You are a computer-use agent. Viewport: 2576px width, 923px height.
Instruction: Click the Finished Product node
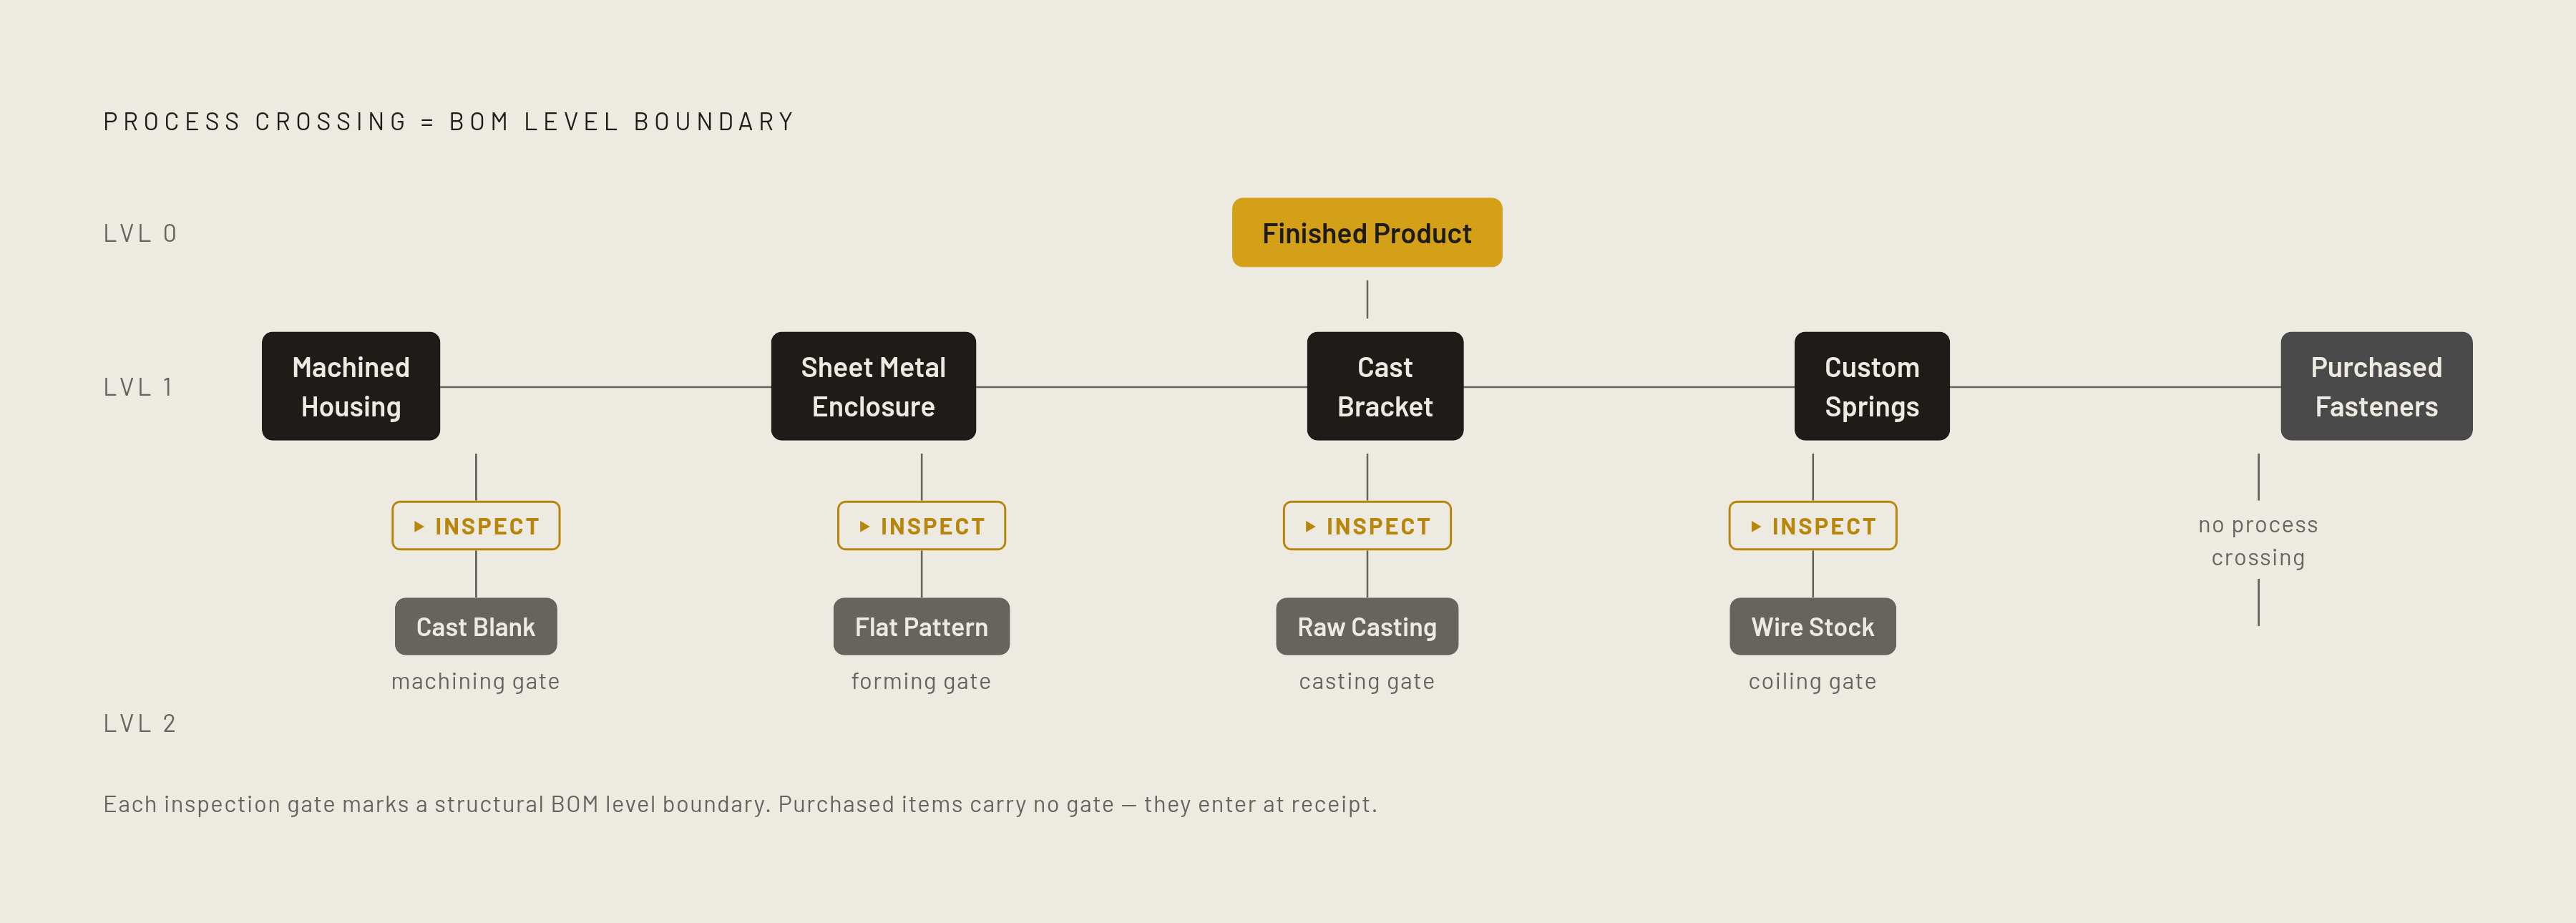pos(1366,232)
